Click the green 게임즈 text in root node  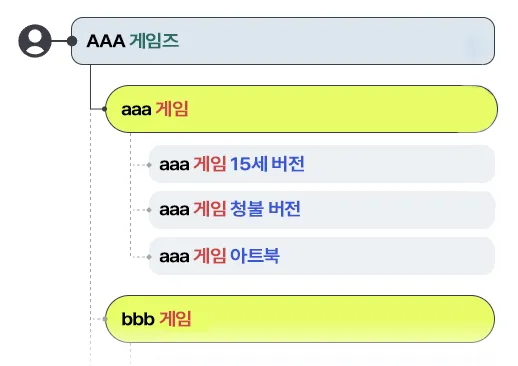click(x=154, y=41)
